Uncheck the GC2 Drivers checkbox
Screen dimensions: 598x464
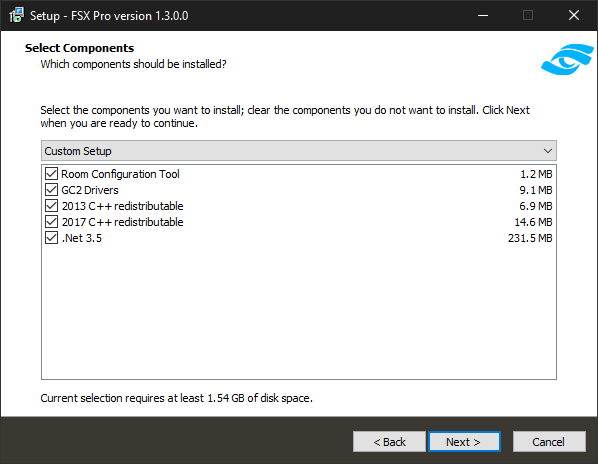[51, 189]
